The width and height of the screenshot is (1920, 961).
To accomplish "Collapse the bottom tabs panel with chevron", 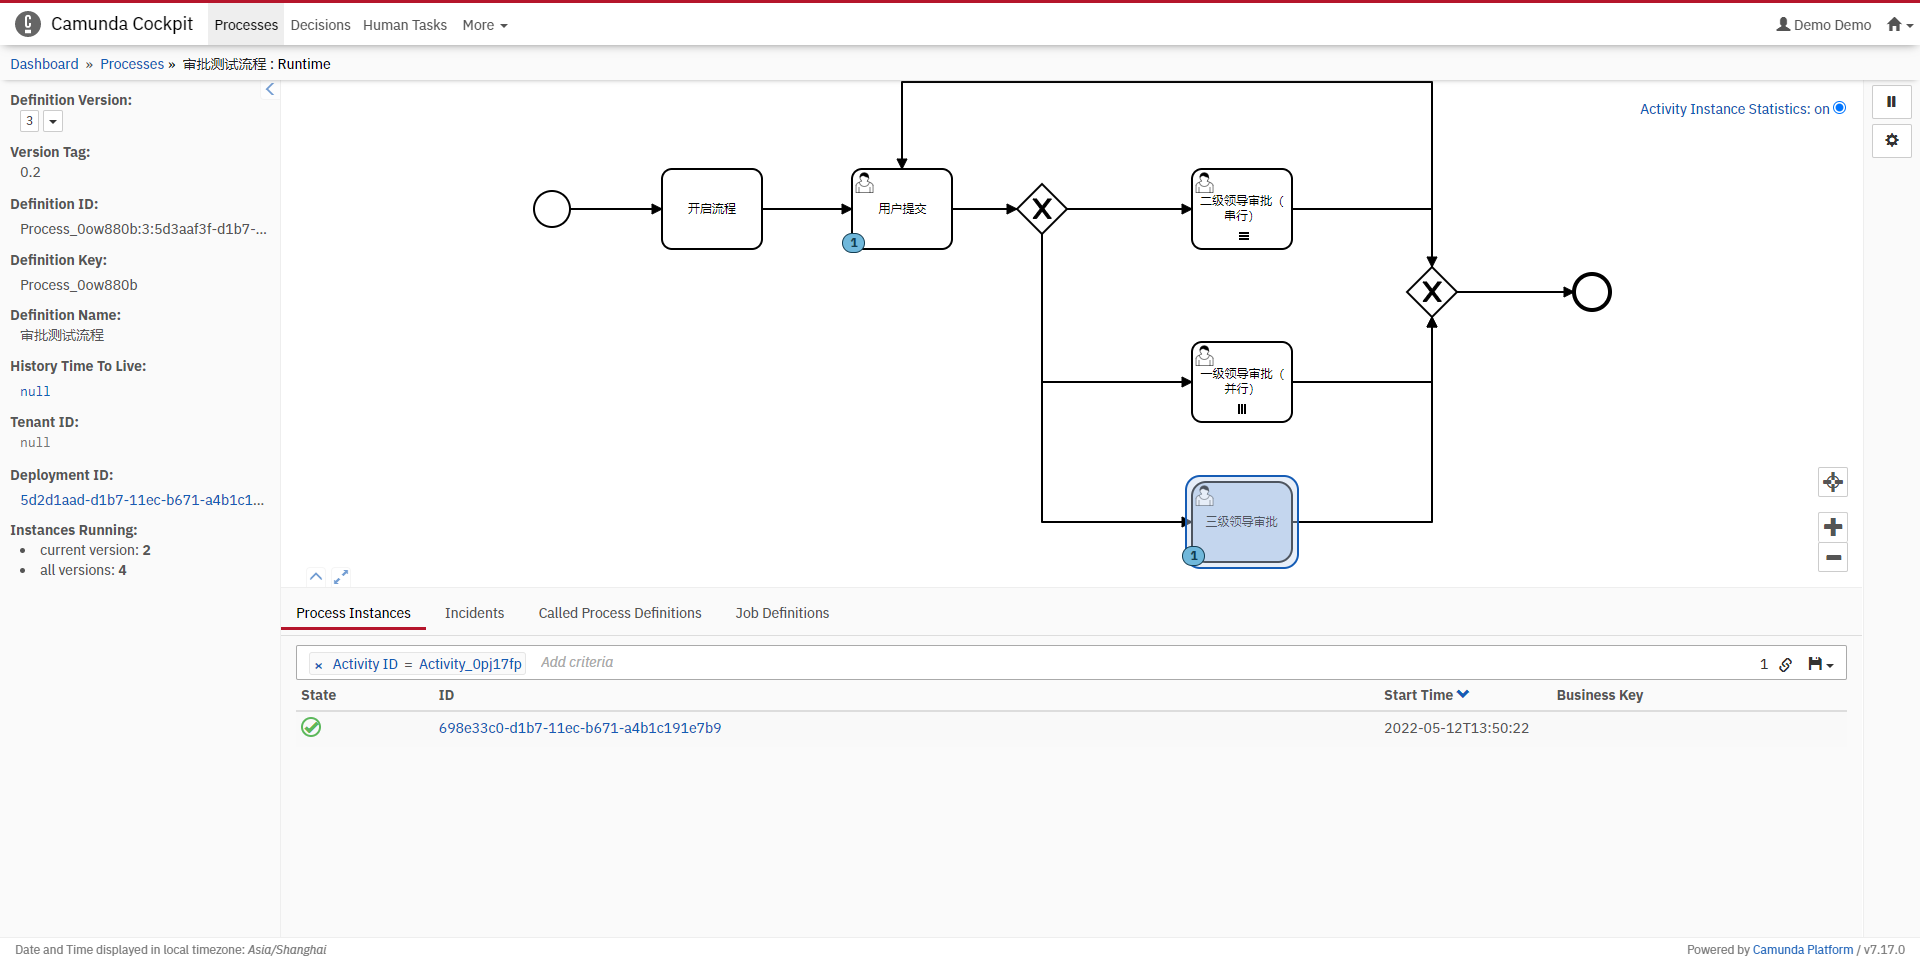I will [316, 577].
